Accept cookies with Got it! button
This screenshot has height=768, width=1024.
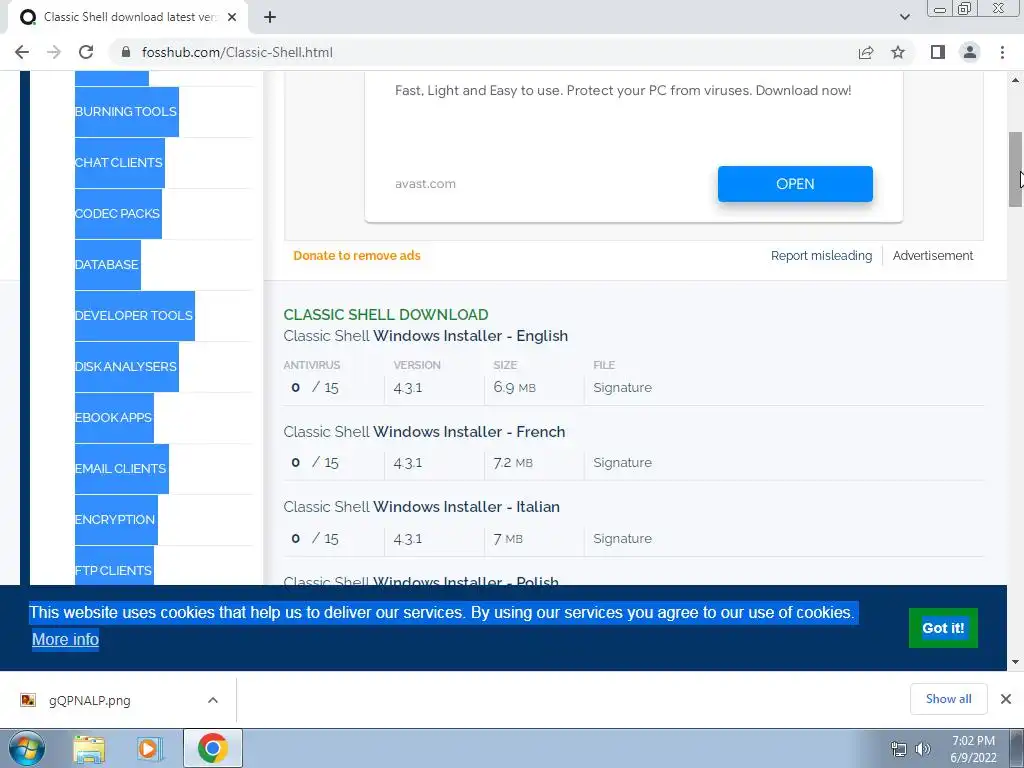(x=943, y=628)
